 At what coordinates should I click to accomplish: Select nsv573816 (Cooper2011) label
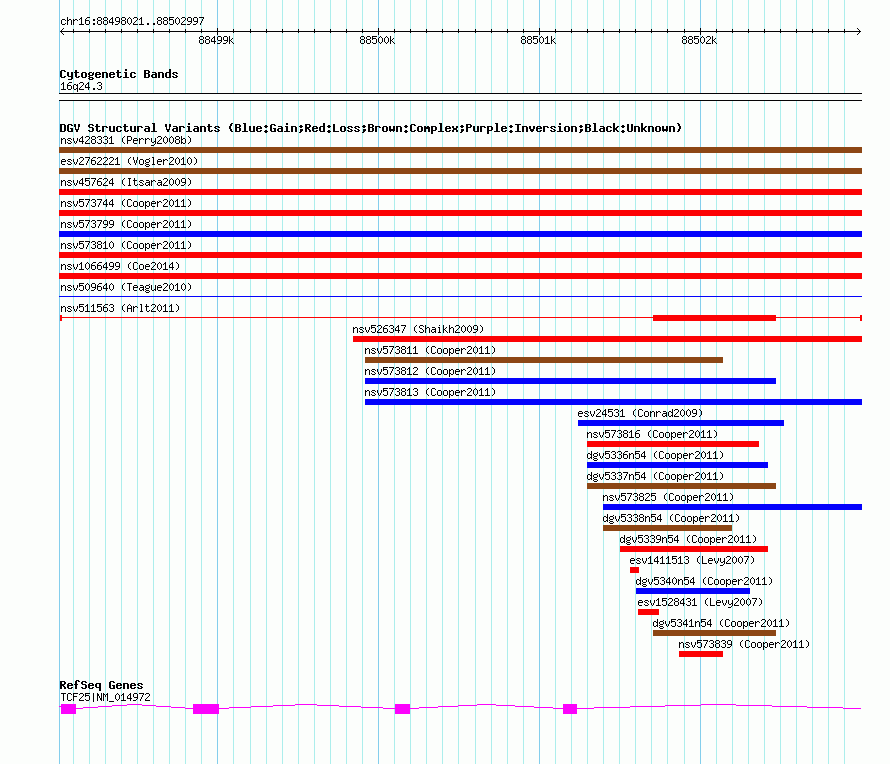652,434
